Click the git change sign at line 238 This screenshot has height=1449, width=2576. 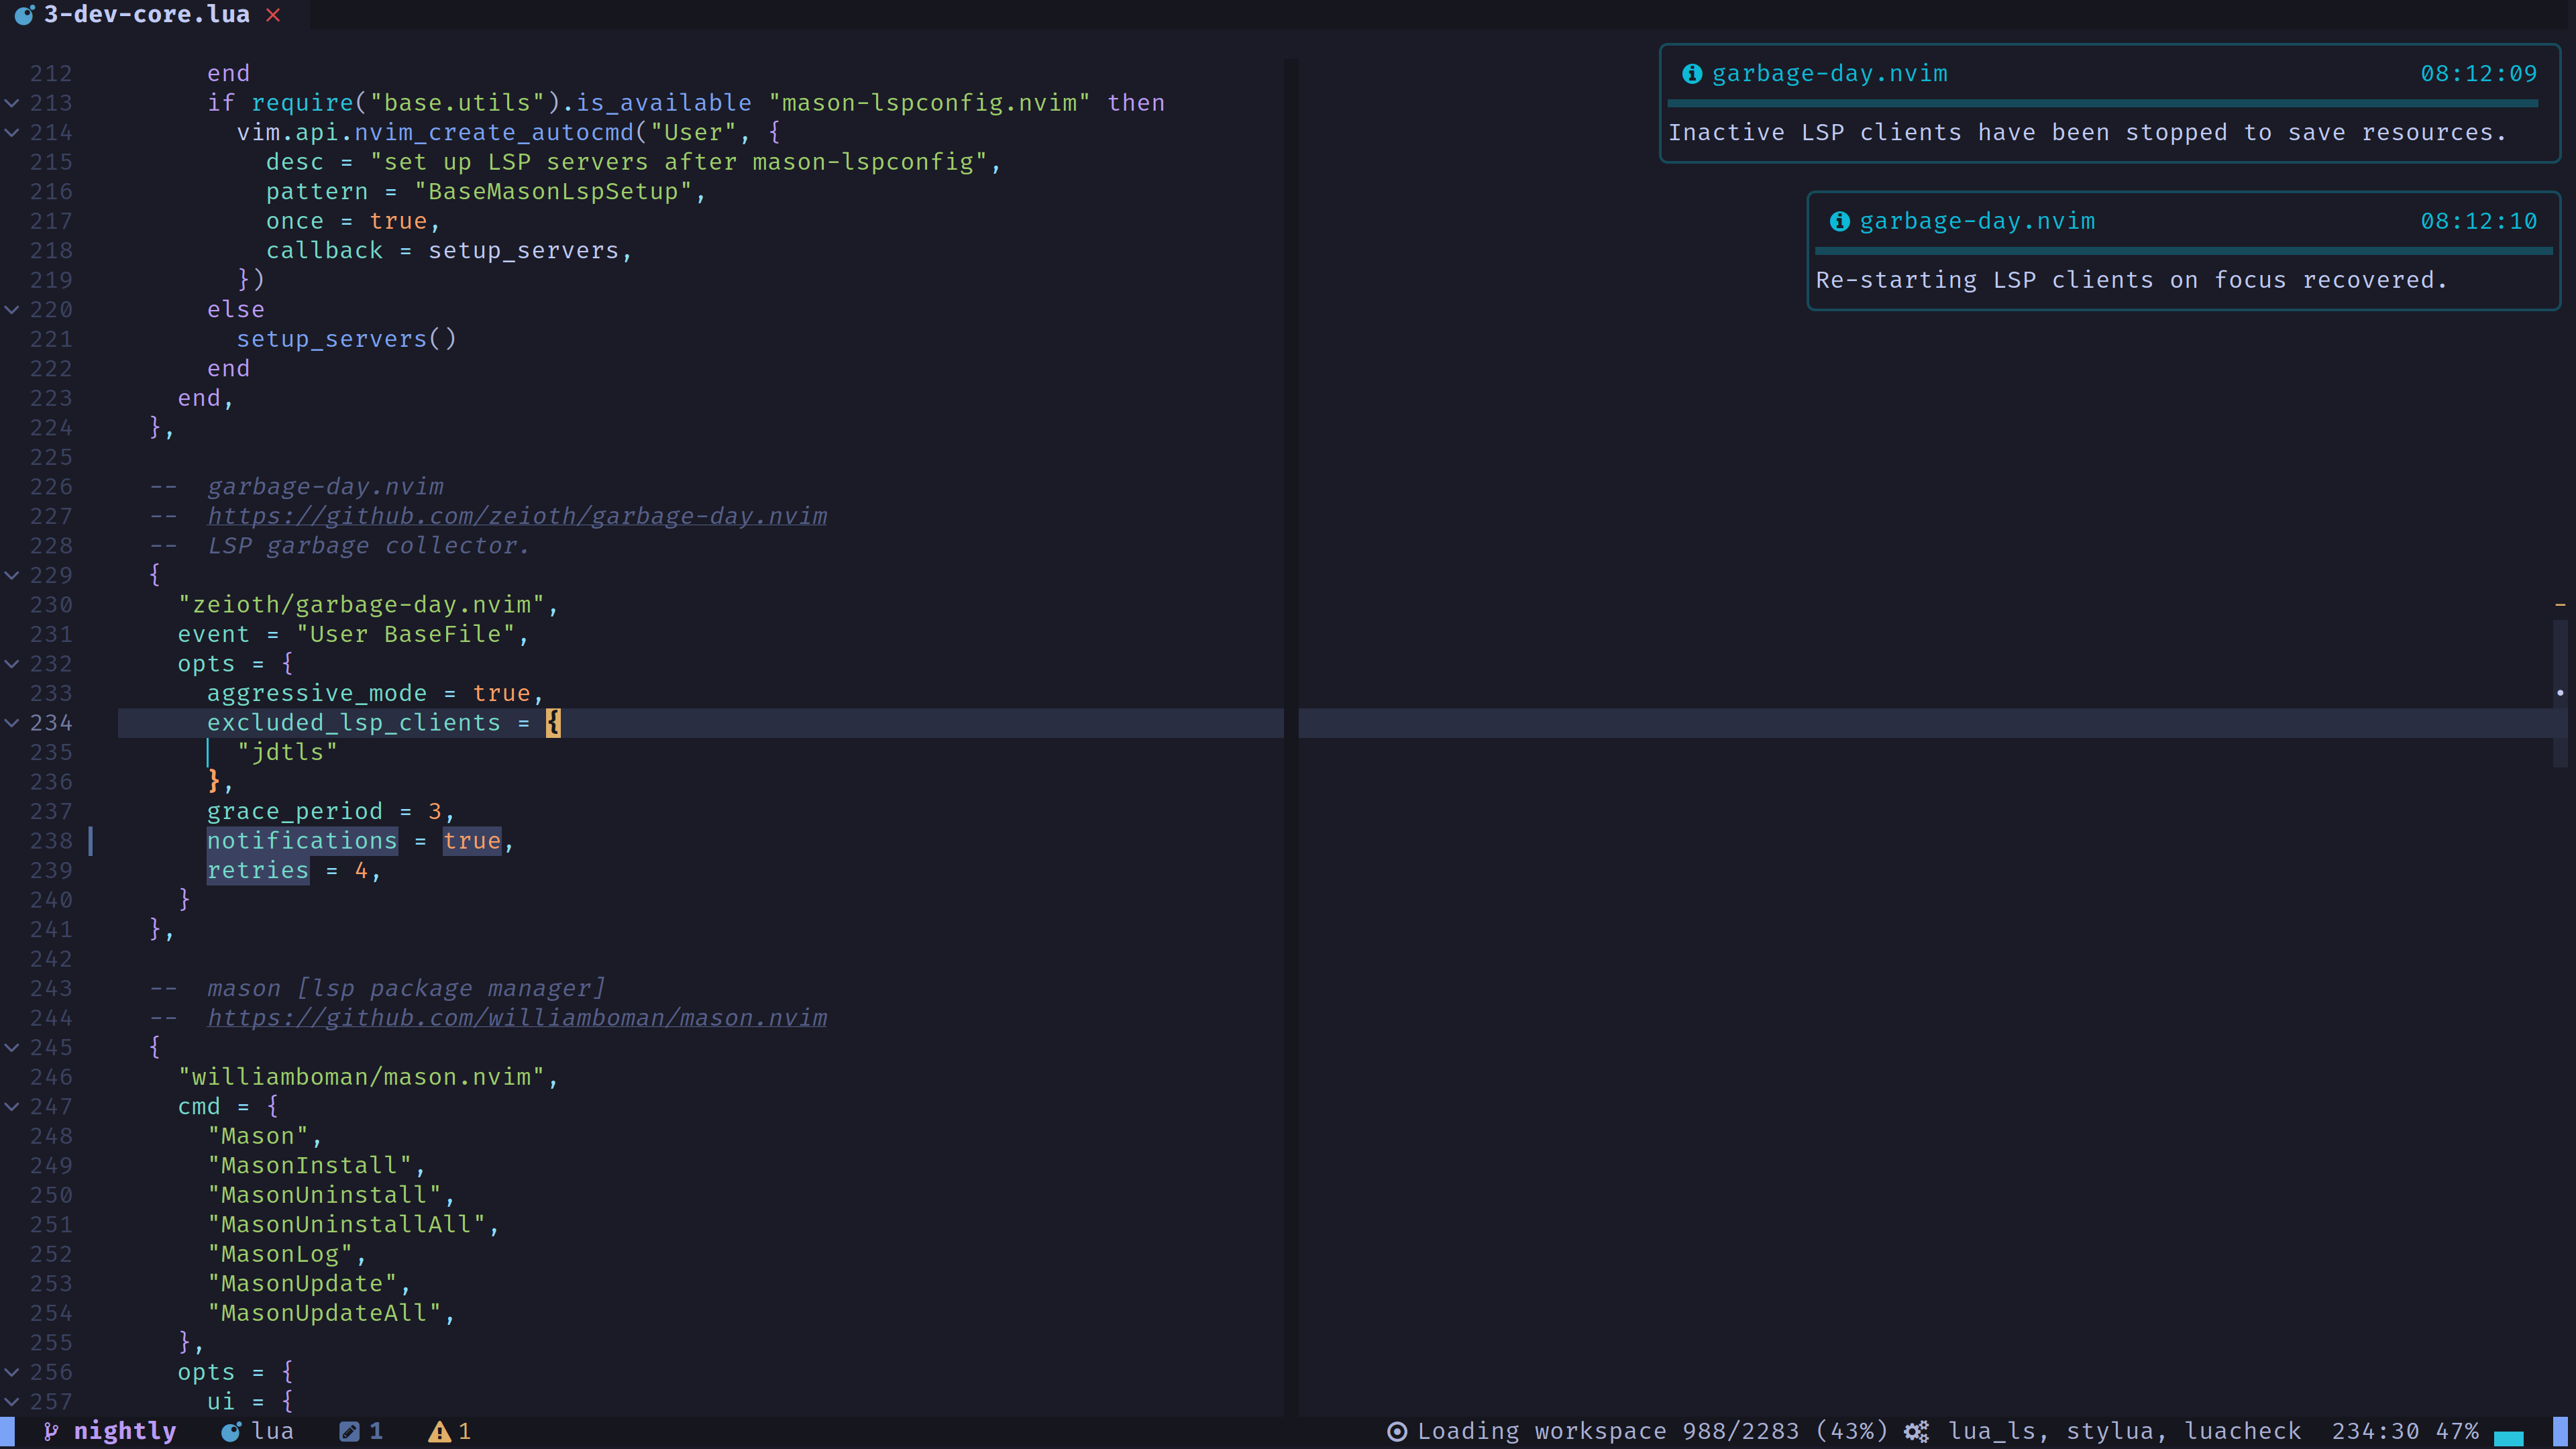coord(91,841)
